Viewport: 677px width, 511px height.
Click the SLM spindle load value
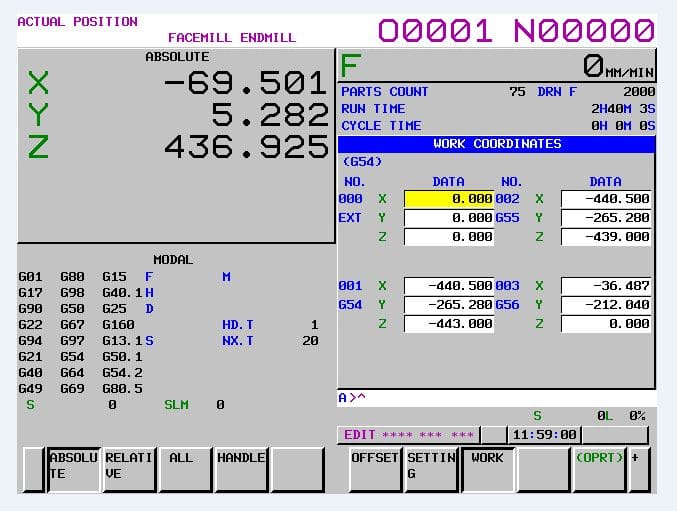(x=220, y=405)
